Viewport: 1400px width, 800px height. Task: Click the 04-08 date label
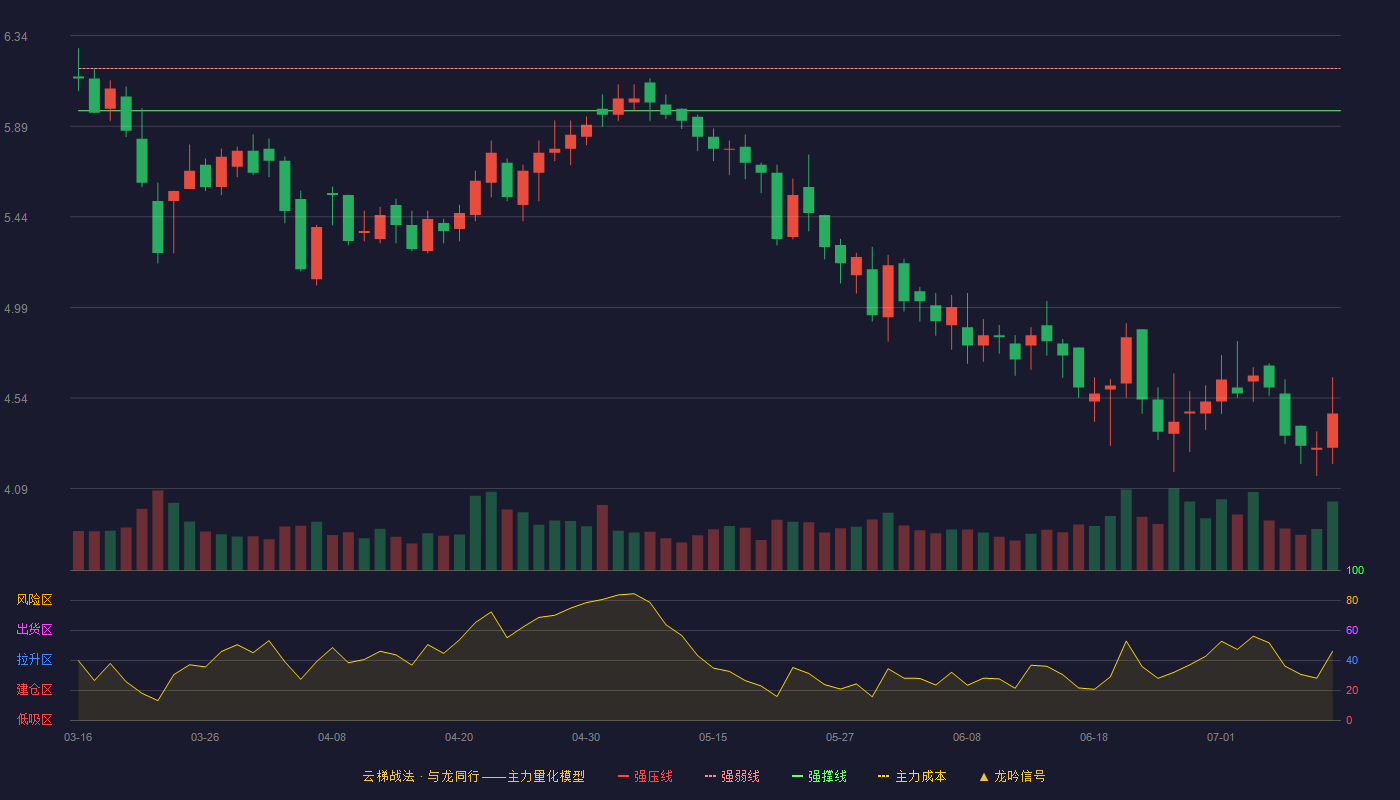pyautogui.click(x=332, y=737)
